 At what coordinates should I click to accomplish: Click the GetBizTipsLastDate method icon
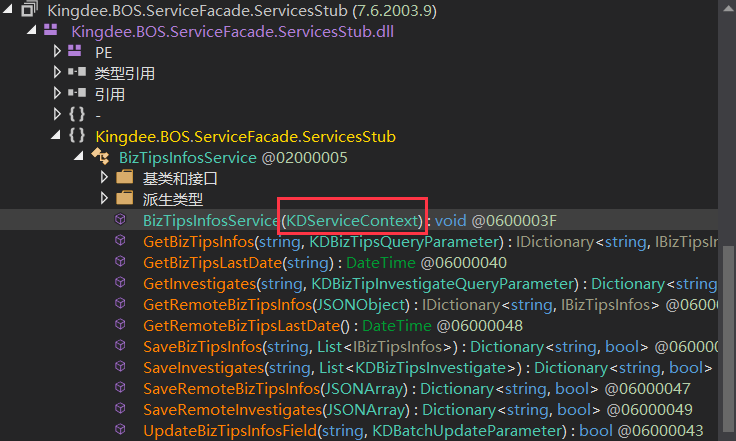pyautogui.click(x=121, y=261)
